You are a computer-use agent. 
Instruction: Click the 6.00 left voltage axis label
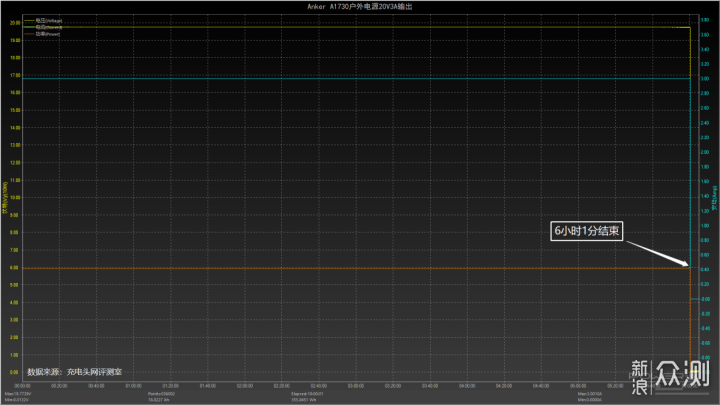tap(14, 267)
